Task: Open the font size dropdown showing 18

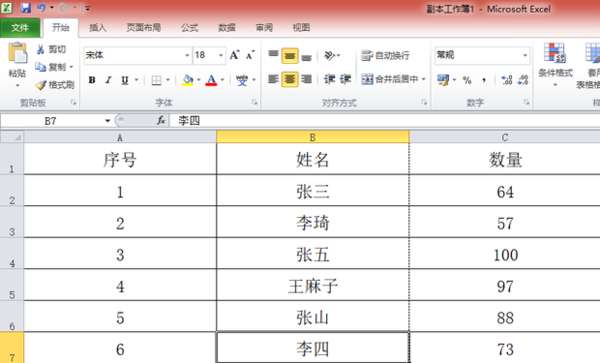Action: [209, 55]
